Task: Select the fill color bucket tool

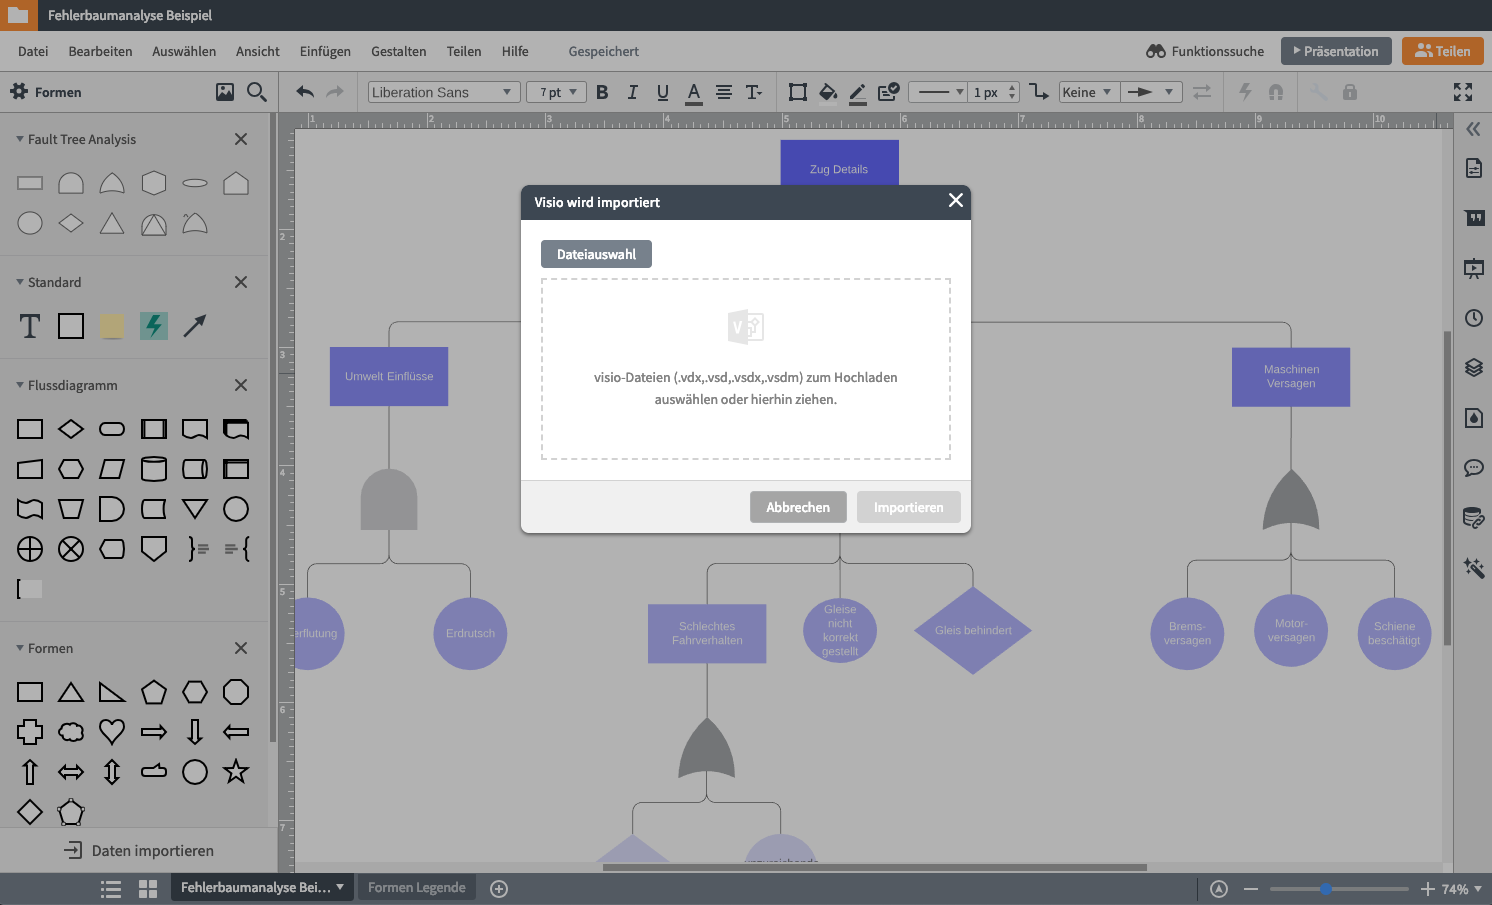Action: tap(828, 92)
